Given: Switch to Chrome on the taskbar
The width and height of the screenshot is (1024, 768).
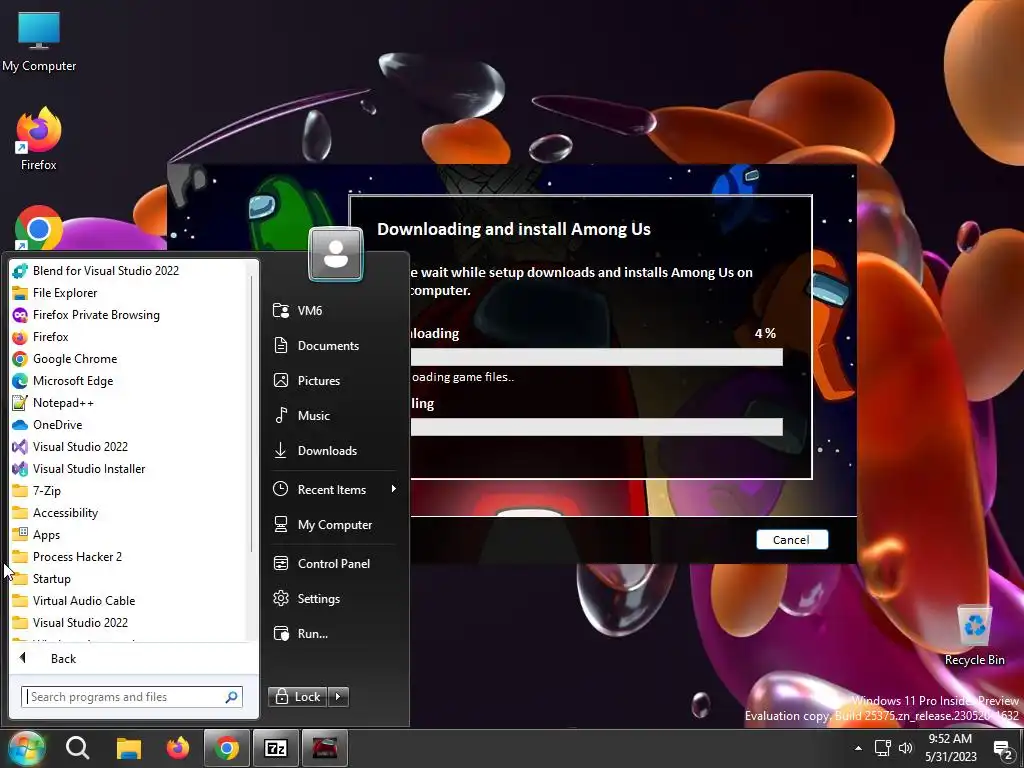Looking at the screenshot, I should coord(227,748).
